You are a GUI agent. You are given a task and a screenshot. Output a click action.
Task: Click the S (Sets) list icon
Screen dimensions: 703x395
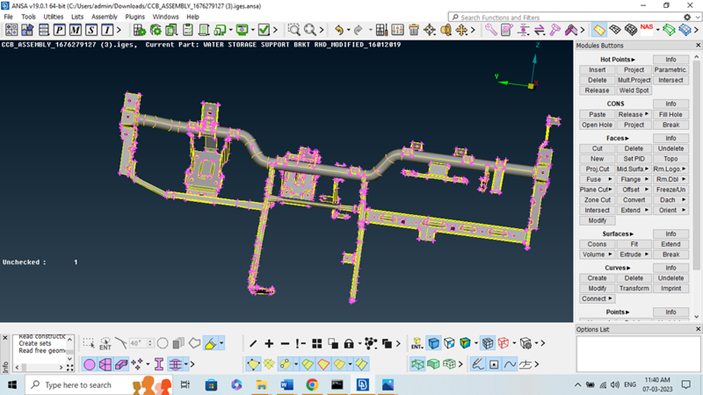coord(91,30)
